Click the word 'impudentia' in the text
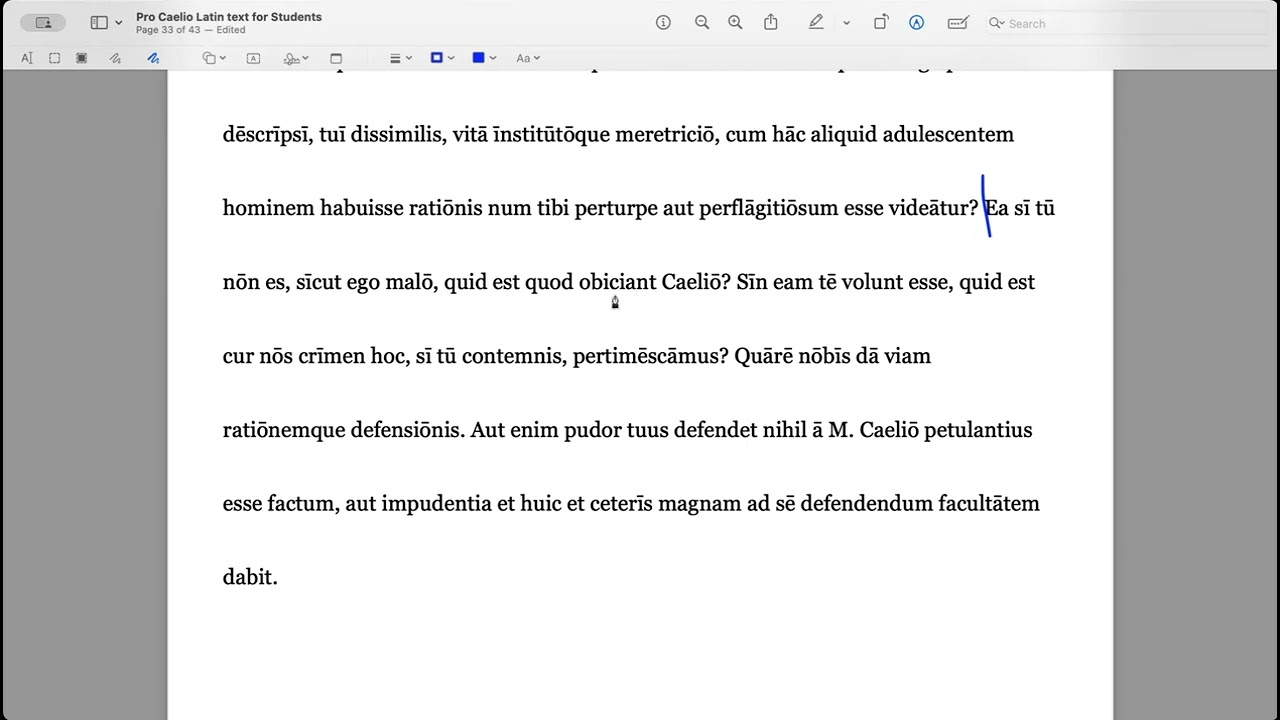1280x720 pixels. (x=436, y=504)
